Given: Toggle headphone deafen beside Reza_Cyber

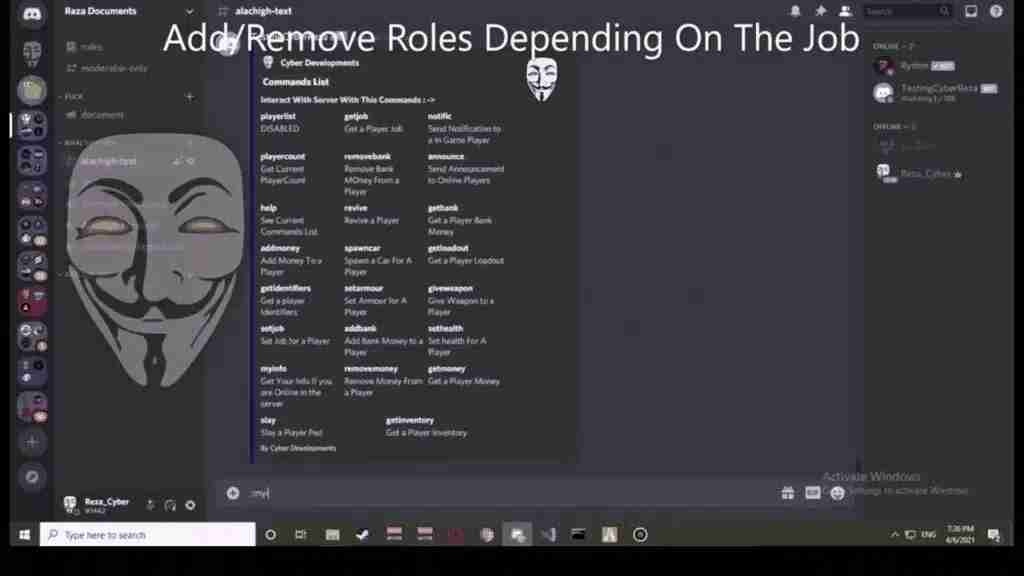Looking at the screenshot, I should pyautogui.click(x=170, y=505).
